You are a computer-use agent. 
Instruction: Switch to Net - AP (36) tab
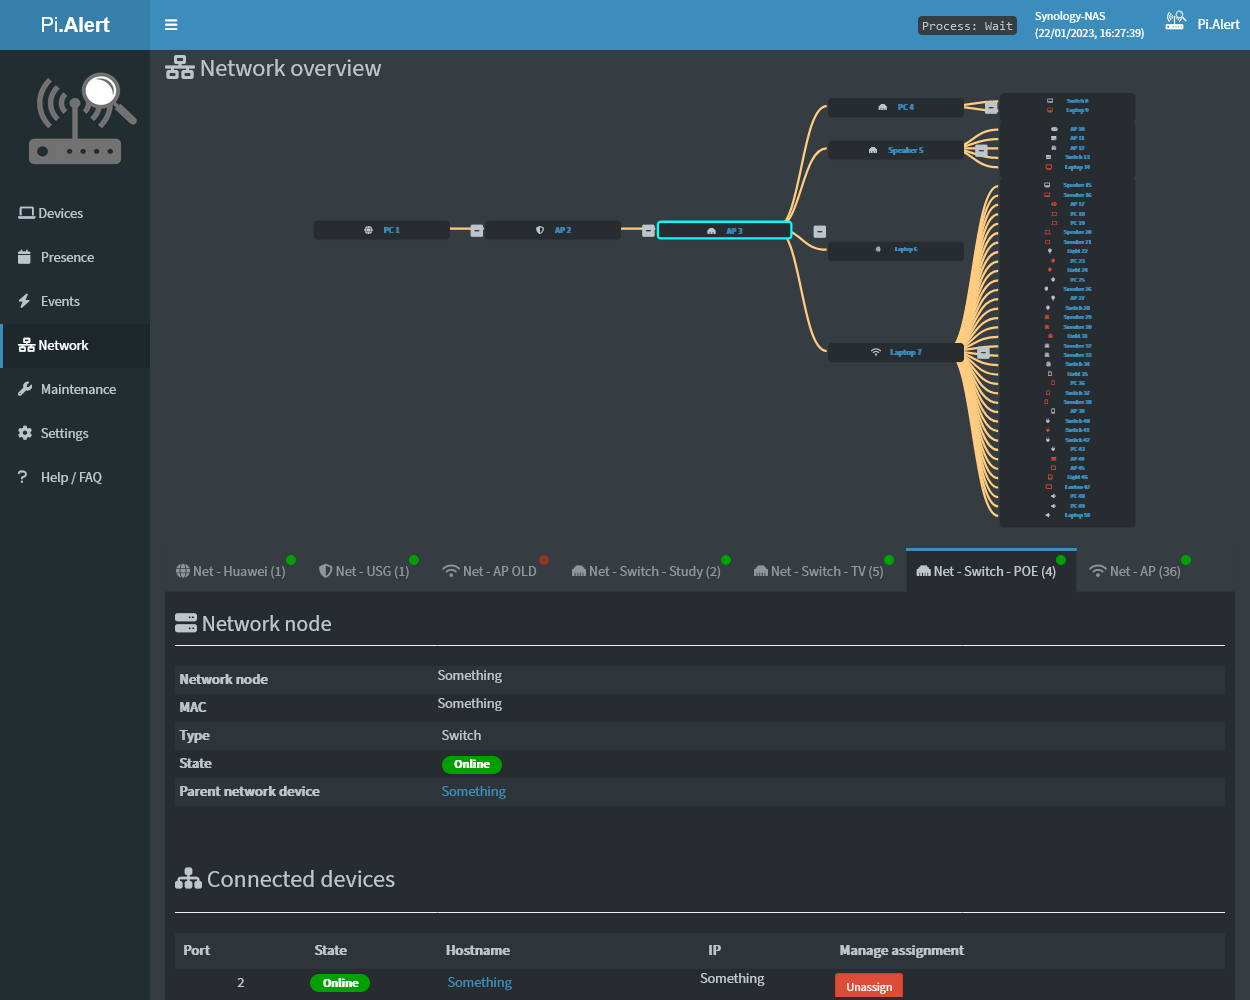pos(1135,571)
